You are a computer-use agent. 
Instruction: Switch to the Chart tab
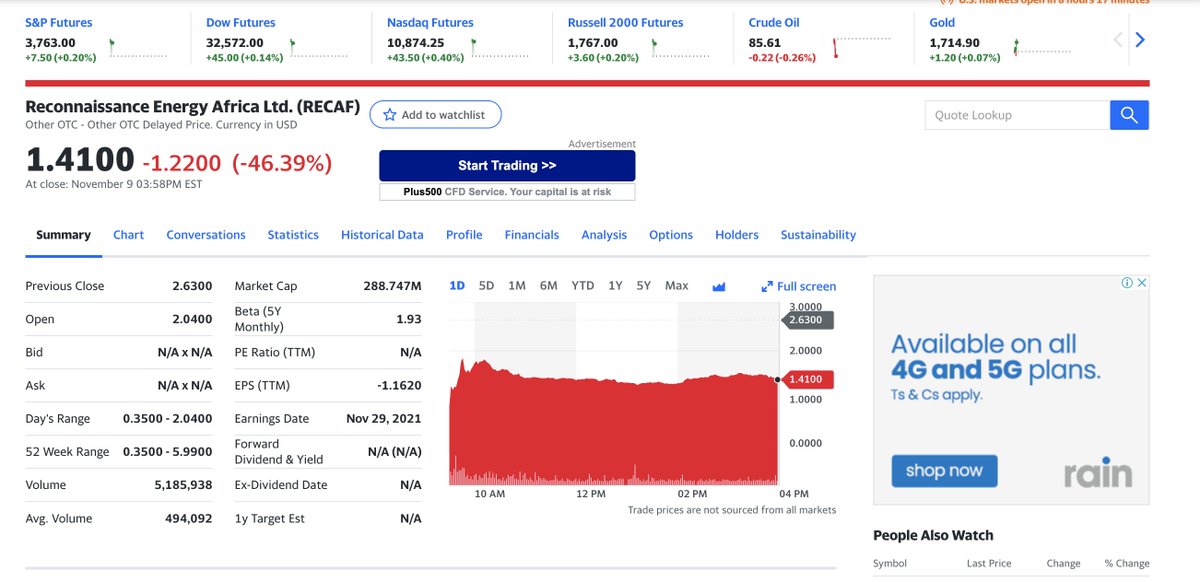[x=128, y=235]
